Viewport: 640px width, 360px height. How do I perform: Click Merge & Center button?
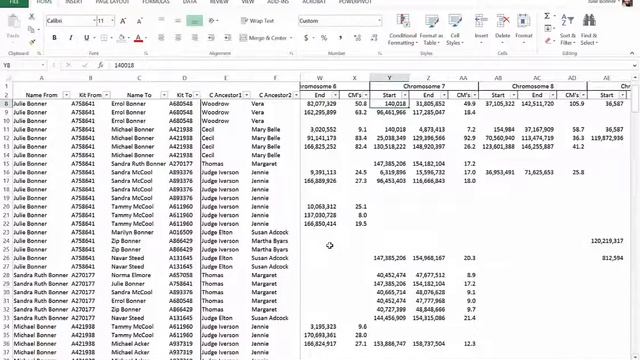point(263,38)
